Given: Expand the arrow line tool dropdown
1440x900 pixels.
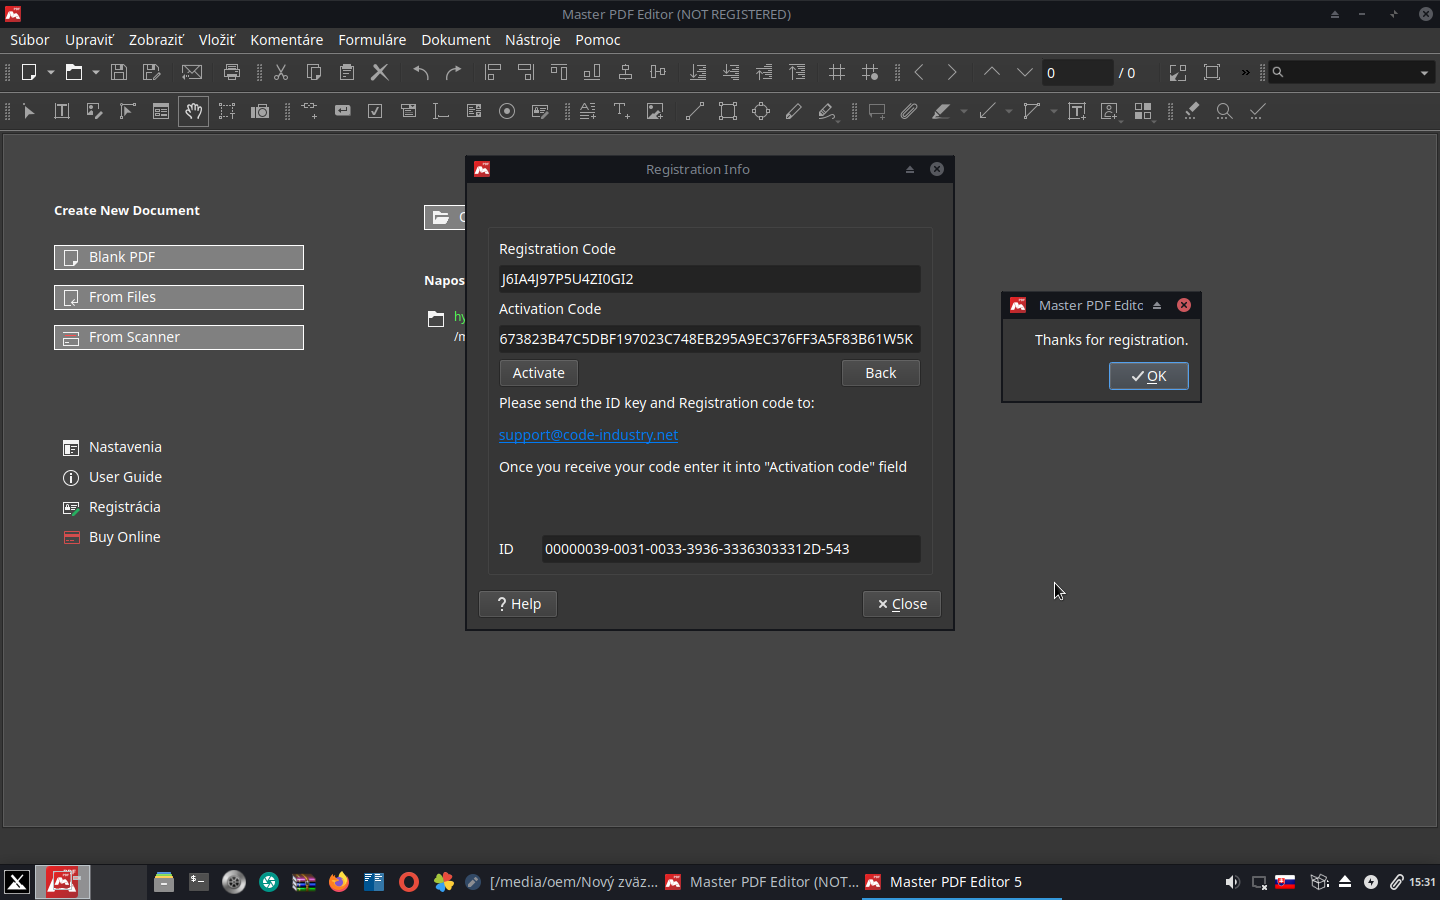Looking at the screenshot, I should pos(1009,111).
